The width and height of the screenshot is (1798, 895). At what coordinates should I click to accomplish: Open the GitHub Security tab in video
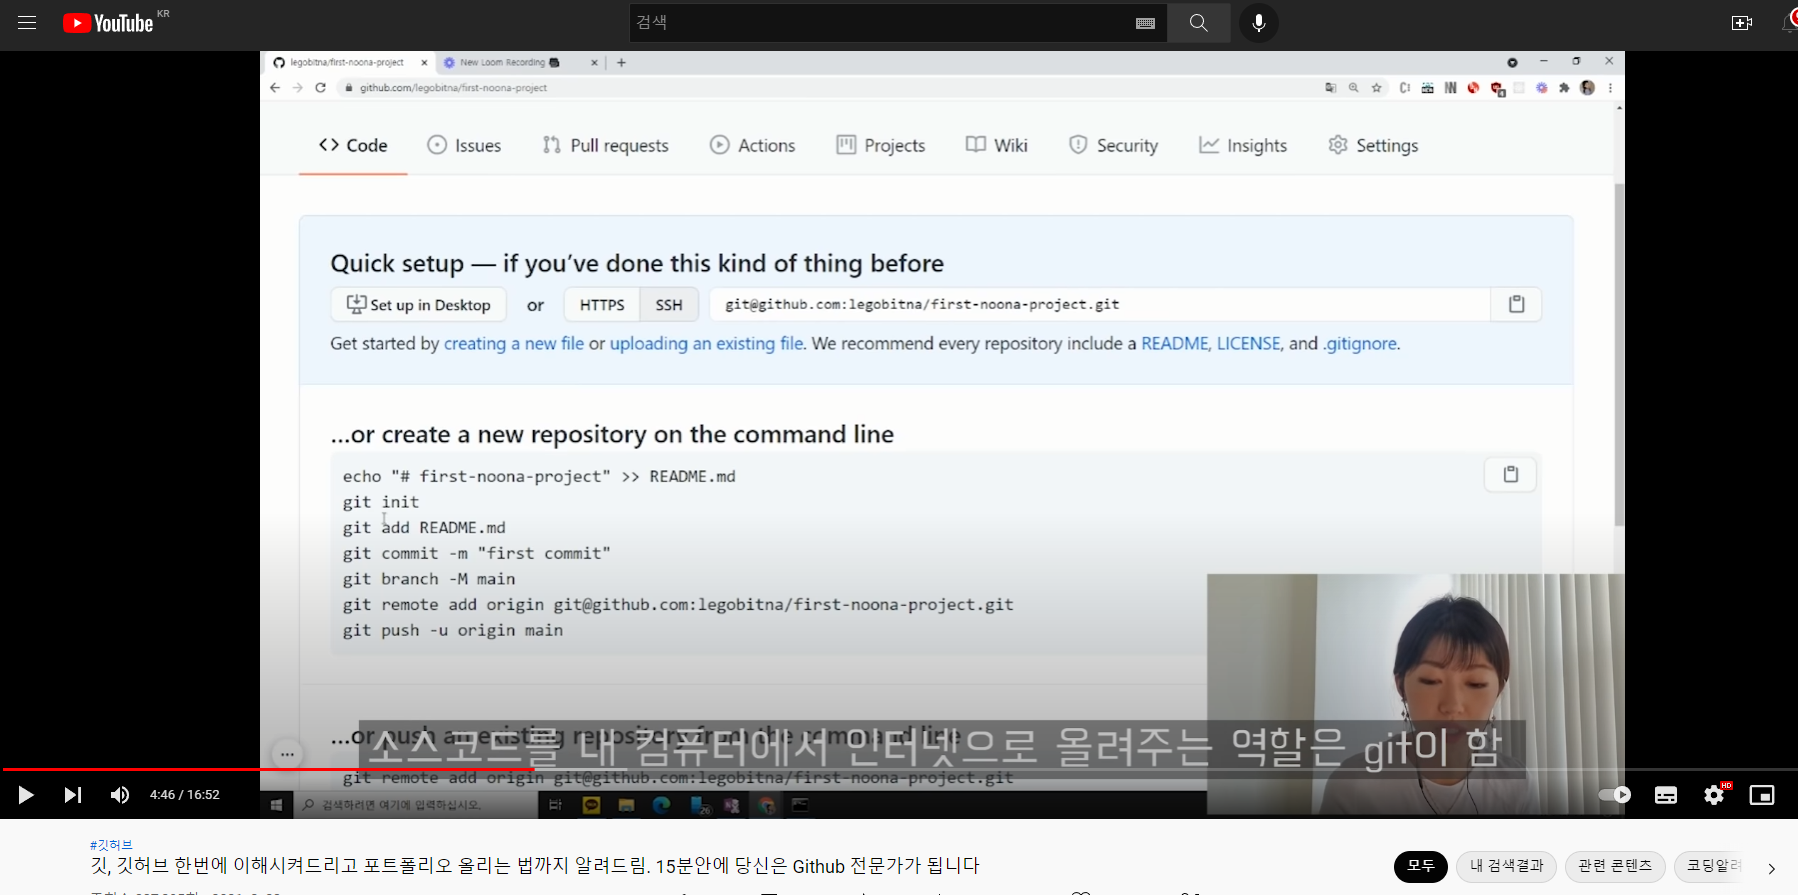click(1113, 145)
